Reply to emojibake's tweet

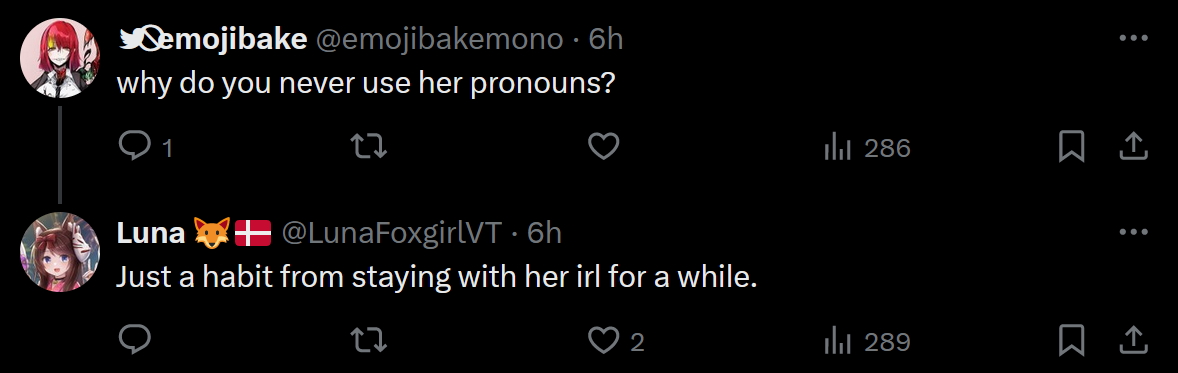coord(146,147)
